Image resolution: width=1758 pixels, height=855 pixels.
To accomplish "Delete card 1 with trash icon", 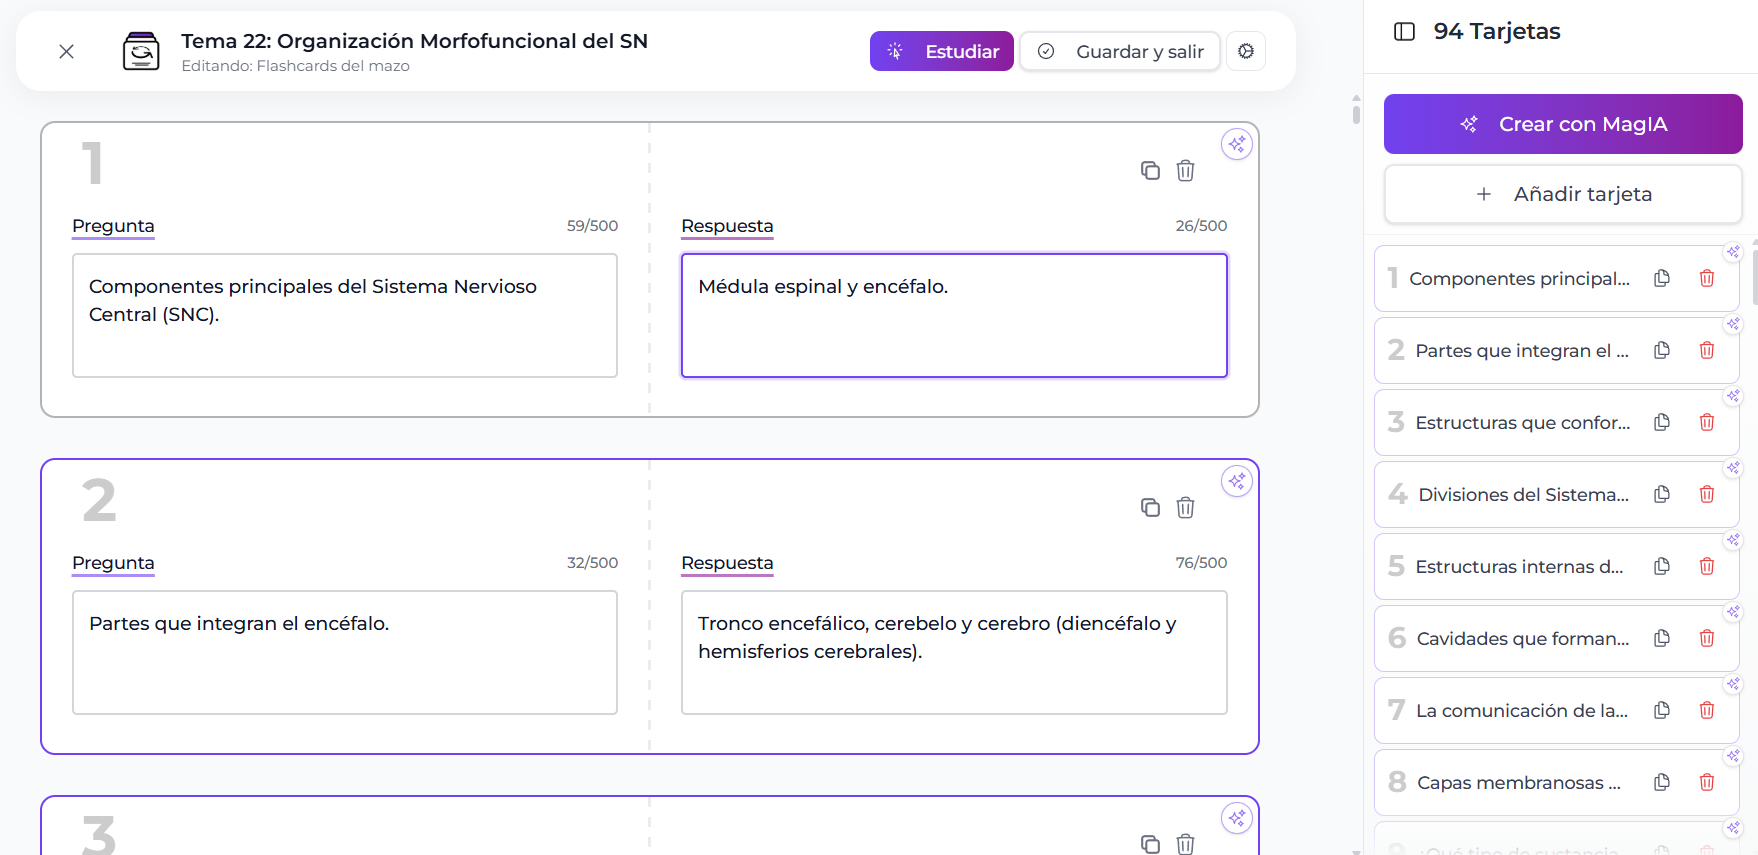I will 1185,171.
